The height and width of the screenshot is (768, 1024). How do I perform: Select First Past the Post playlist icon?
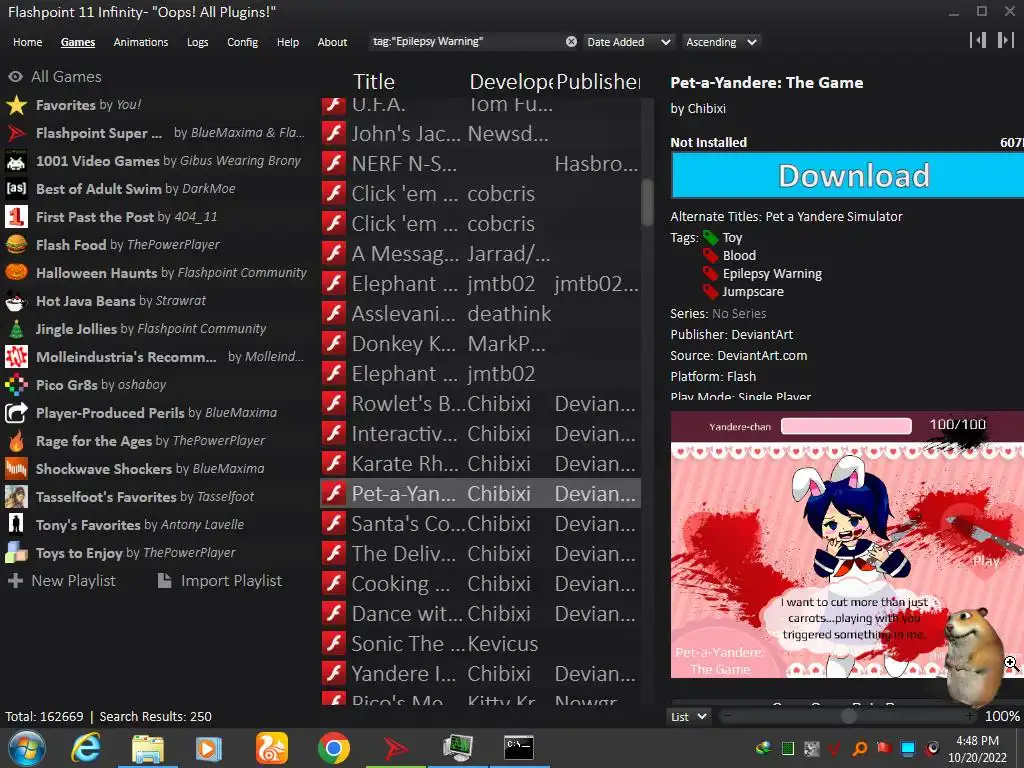16,217
